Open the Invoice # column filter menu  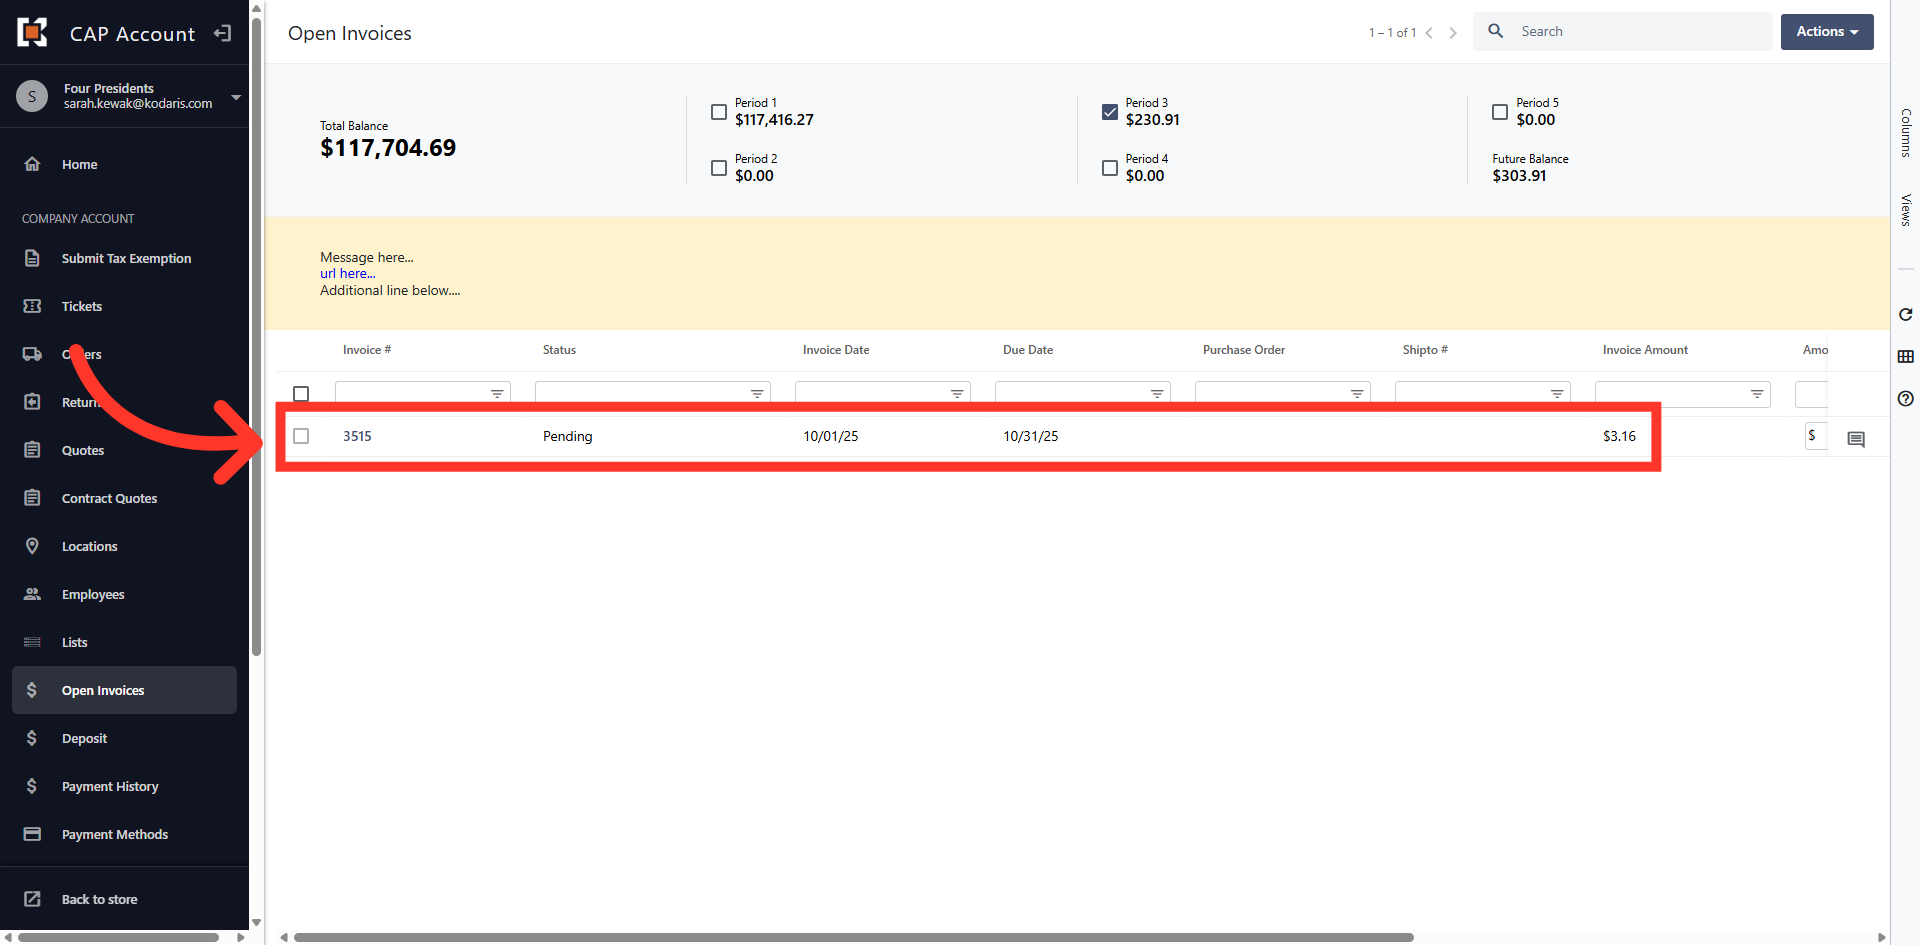(497, 394)
